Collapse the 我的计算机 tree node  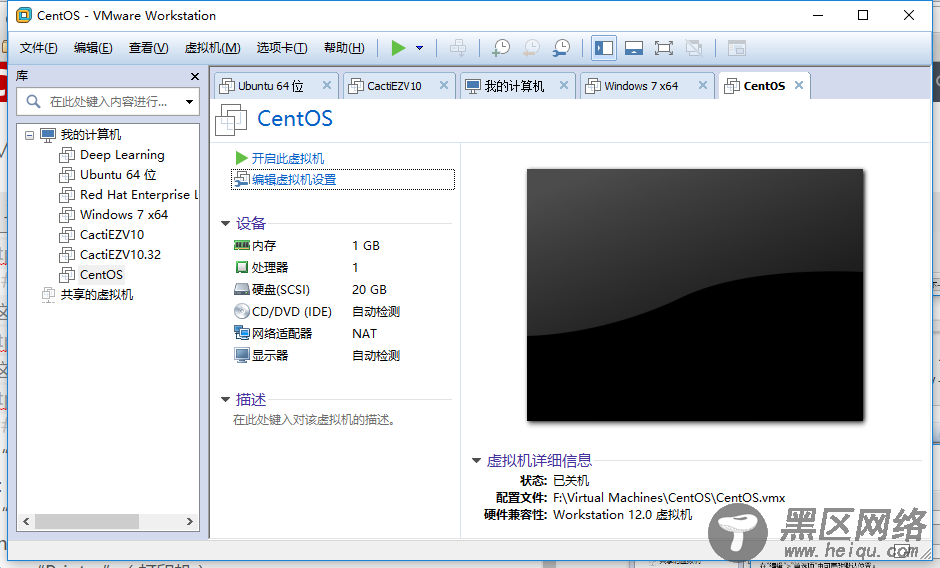[x=29, y=135]
